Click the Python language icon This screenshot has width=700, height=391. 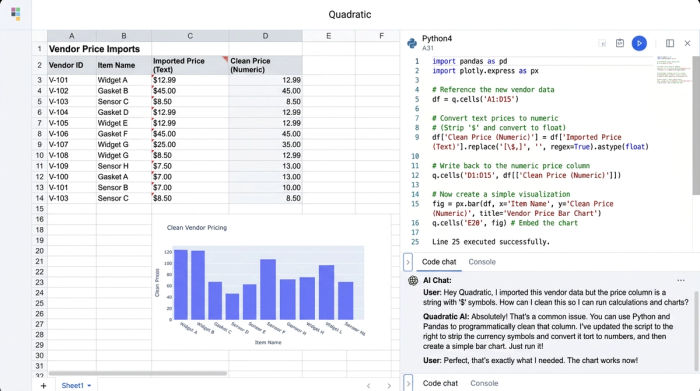click(x=412, y=43)
